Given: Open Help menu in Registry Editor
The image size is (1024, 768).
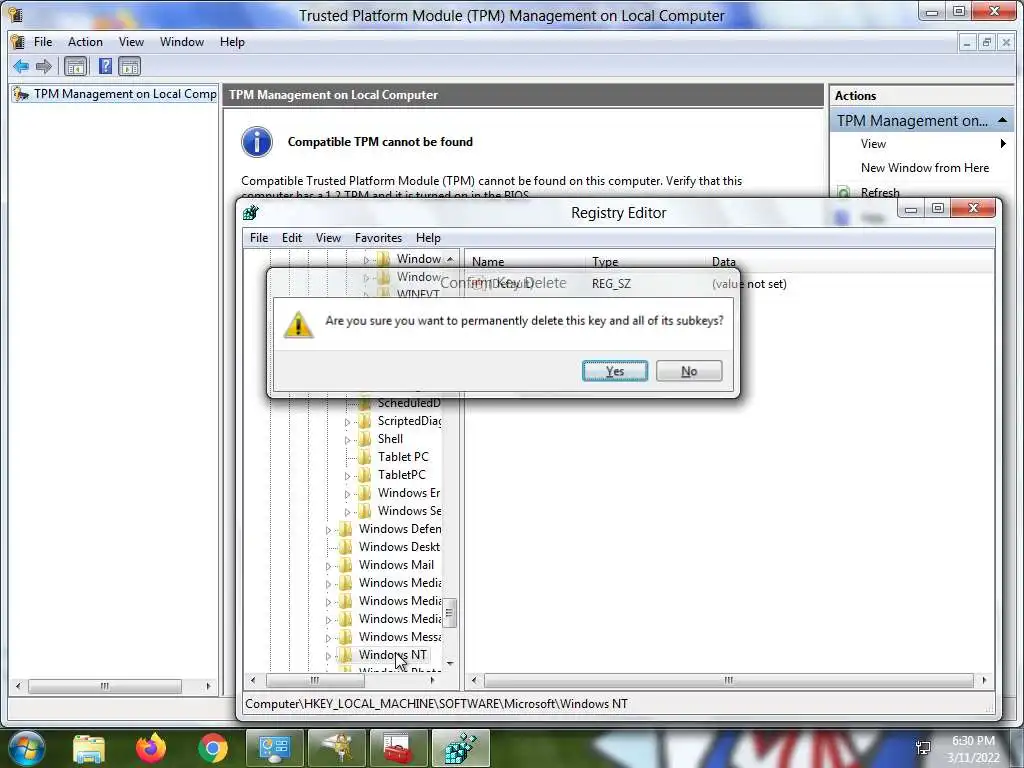Looking at the screenshot, I should point(428,238).
